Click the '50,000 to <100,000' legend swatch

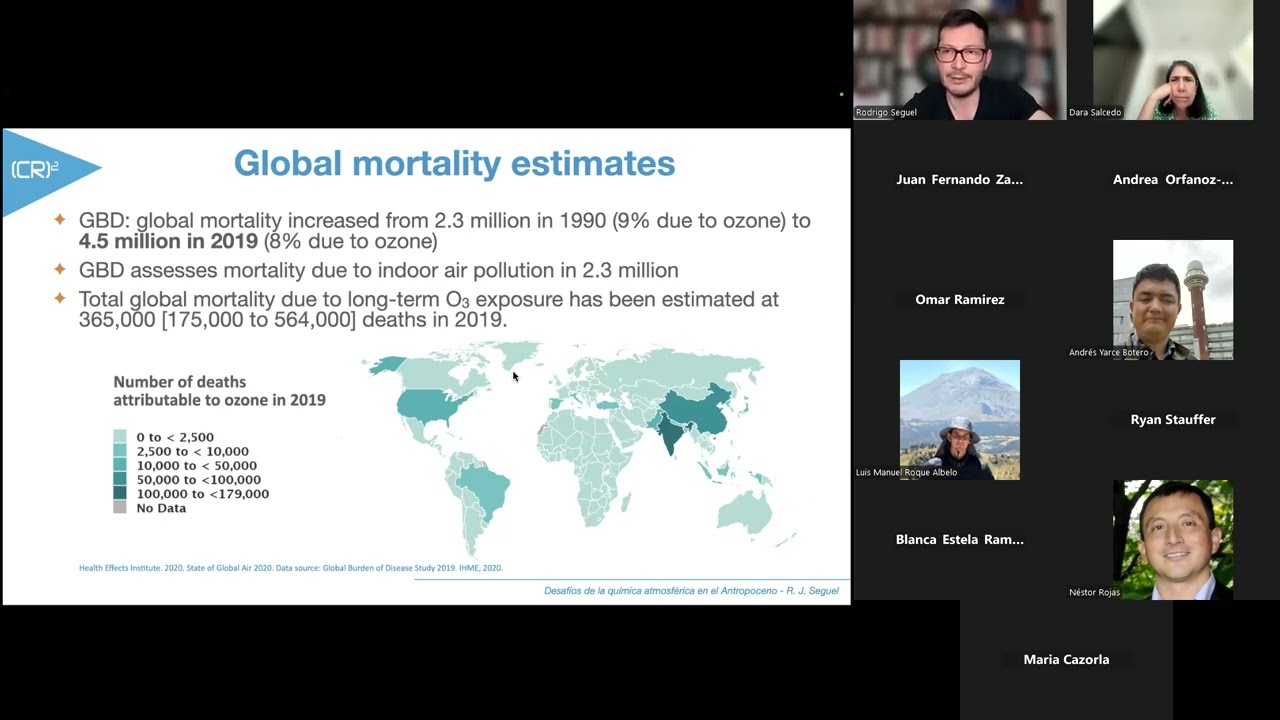click(120, 479)
